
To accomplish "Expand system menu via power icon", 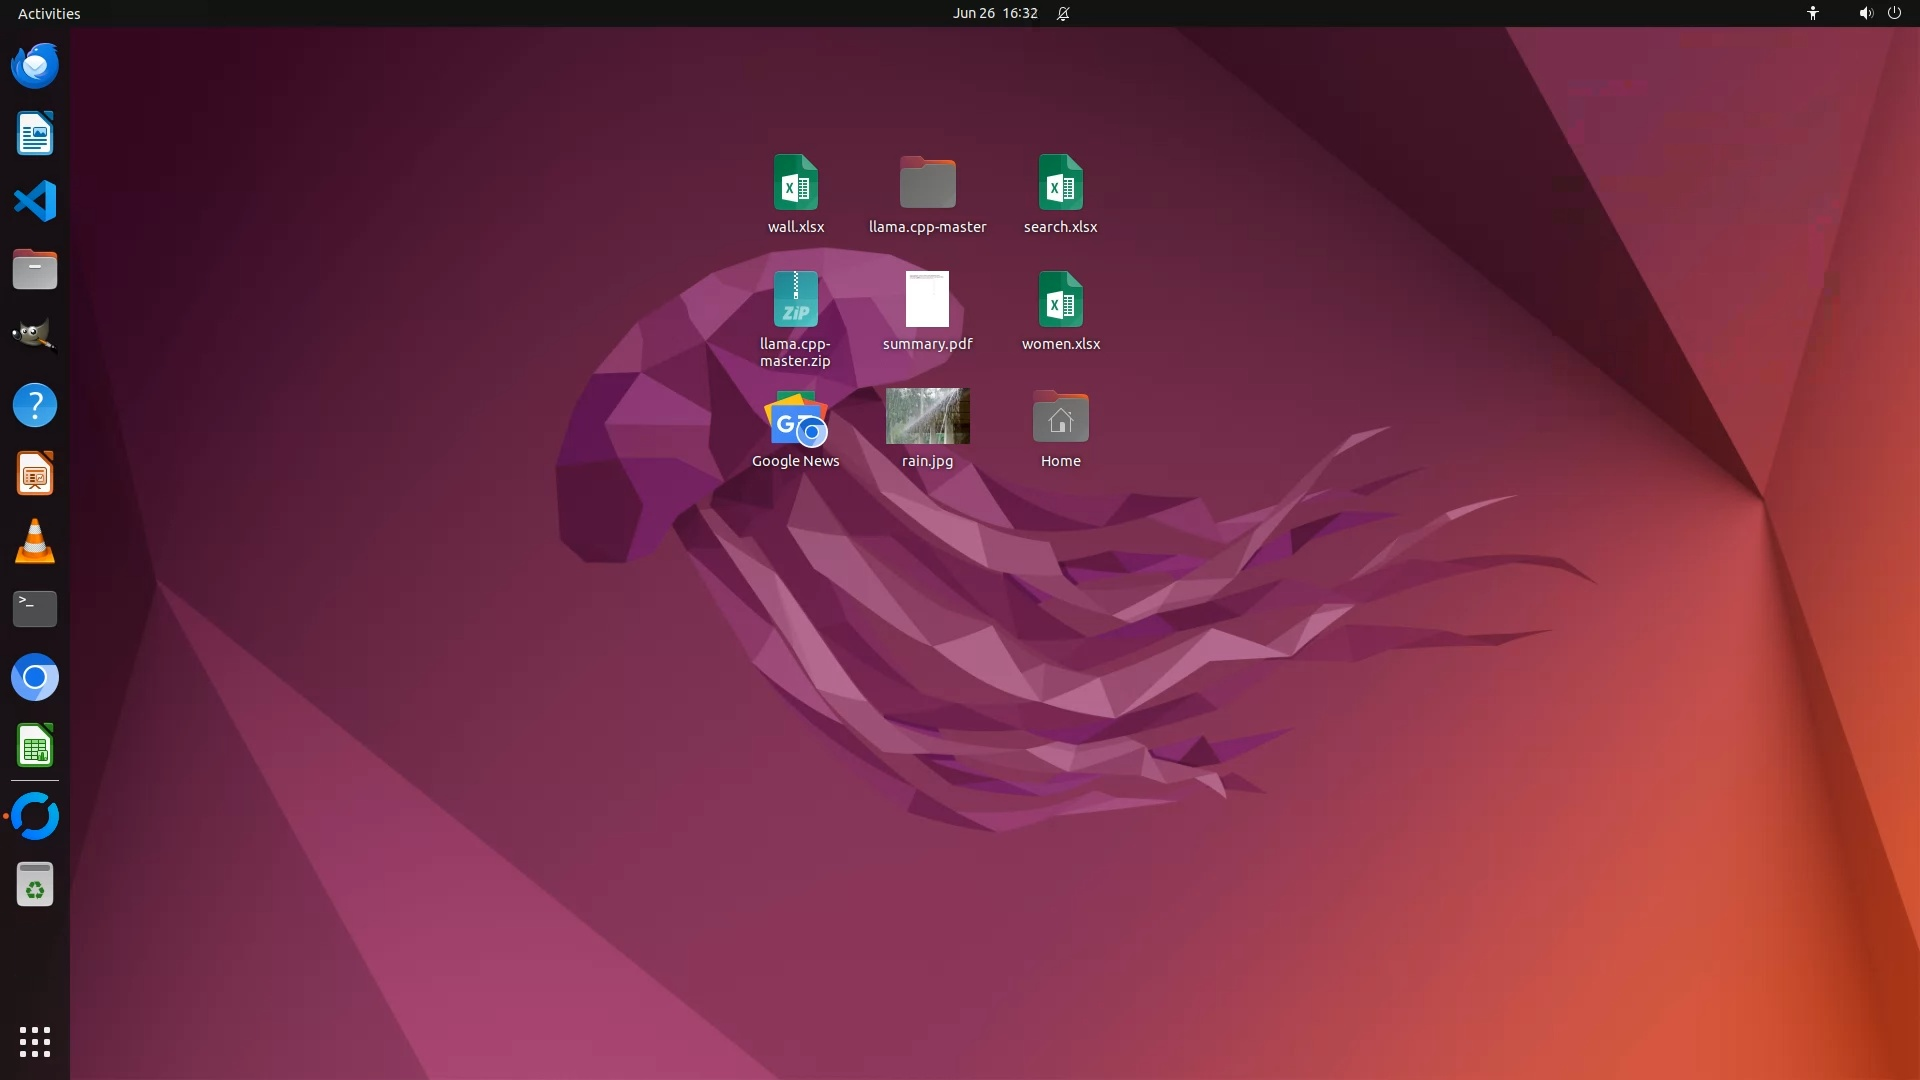I will click(1894, 13).
